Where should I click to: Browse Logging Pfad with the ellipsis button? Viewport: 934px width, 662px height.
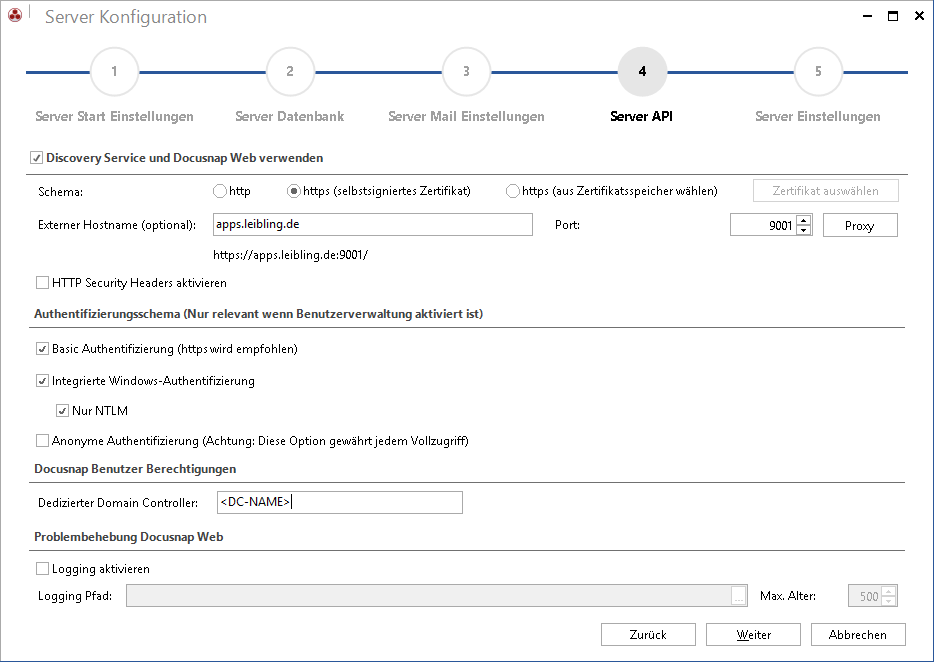point(739,596)
